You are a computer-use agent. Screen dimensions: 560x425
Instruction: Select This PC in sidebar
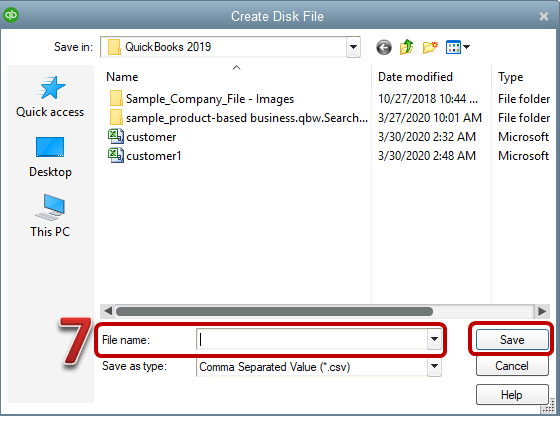click(50, 216)
